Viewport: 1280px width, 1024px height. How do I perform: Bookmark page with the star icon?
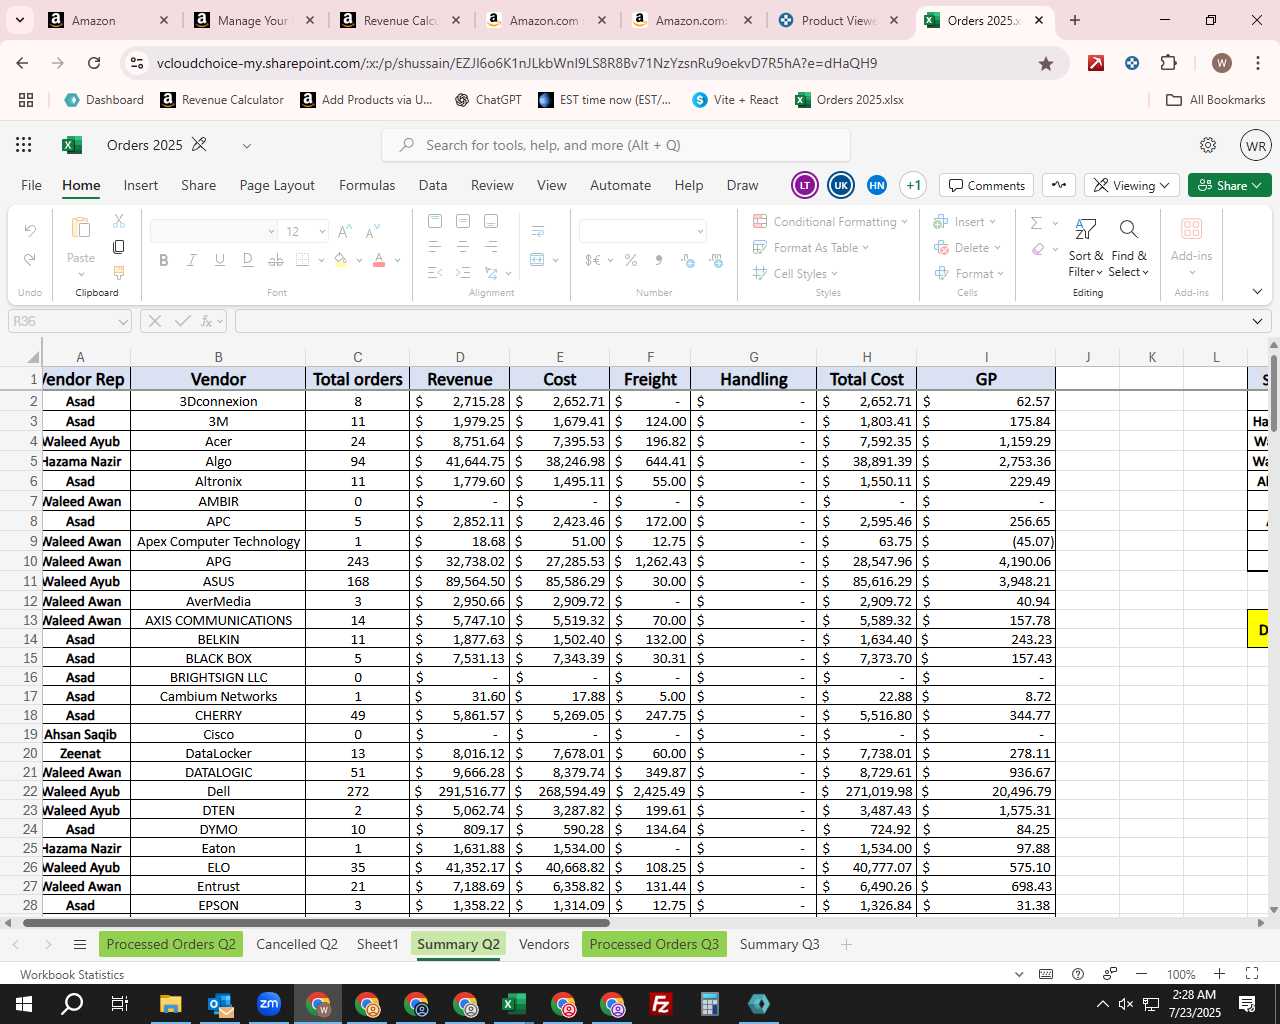click(x=1046, y=63)
